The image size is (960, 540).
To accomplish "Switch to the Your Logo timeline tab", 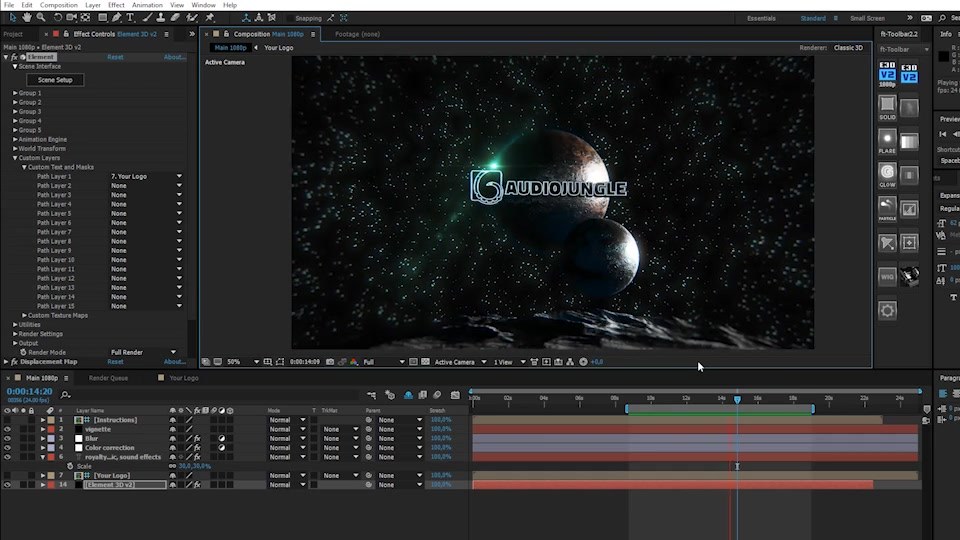I will coord(183,378).
